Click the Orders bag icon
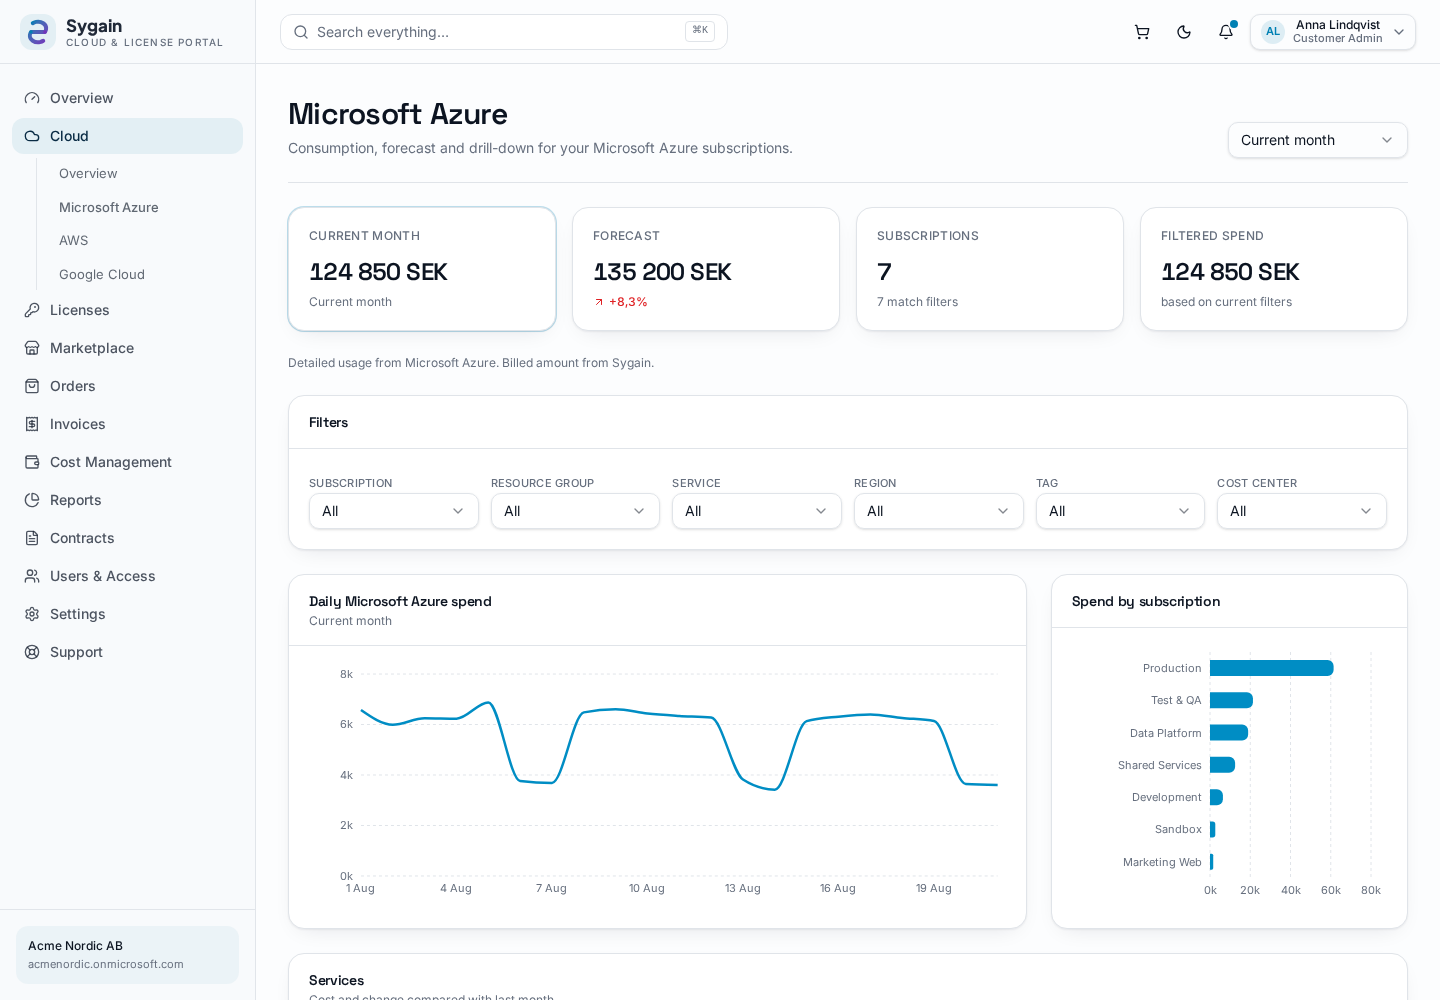 click(32, 386)
